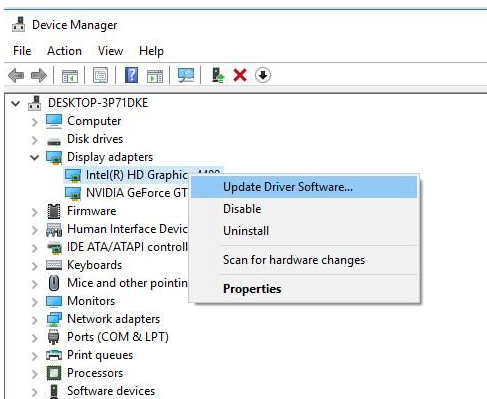Viewport: 487px width, 399px height.
Task: Click the Disk drives category icon
Action: pos(54,141)
